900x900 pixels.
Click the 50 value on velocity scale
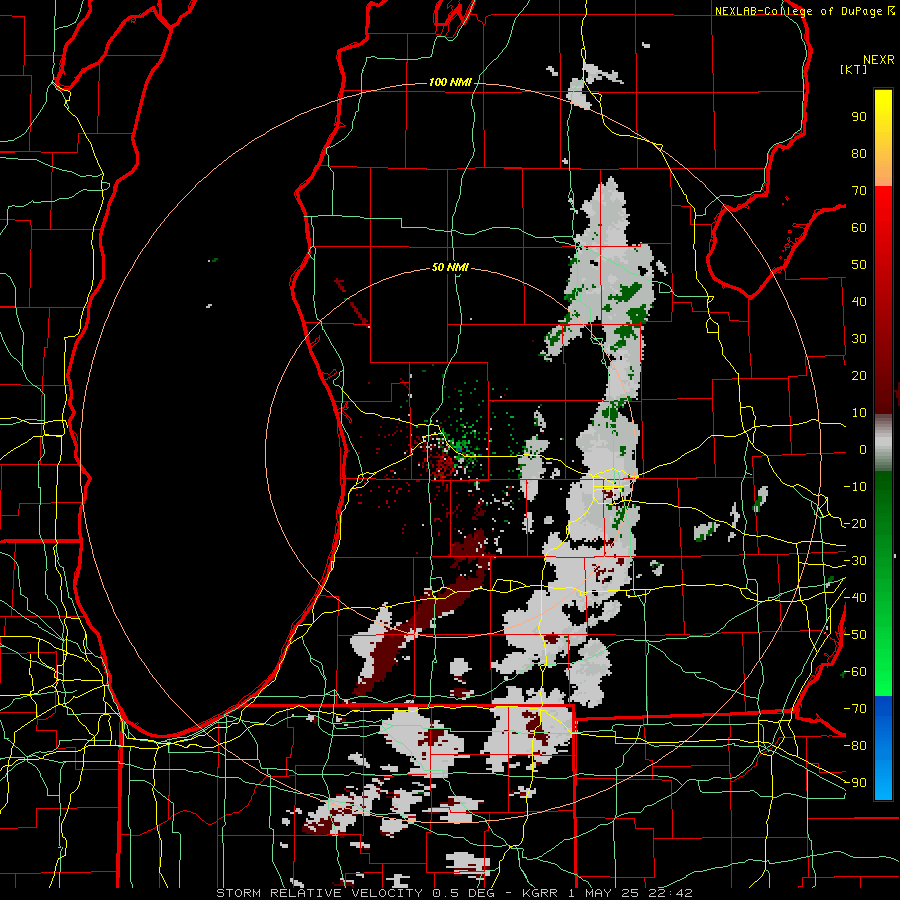(x=859, y=265)
